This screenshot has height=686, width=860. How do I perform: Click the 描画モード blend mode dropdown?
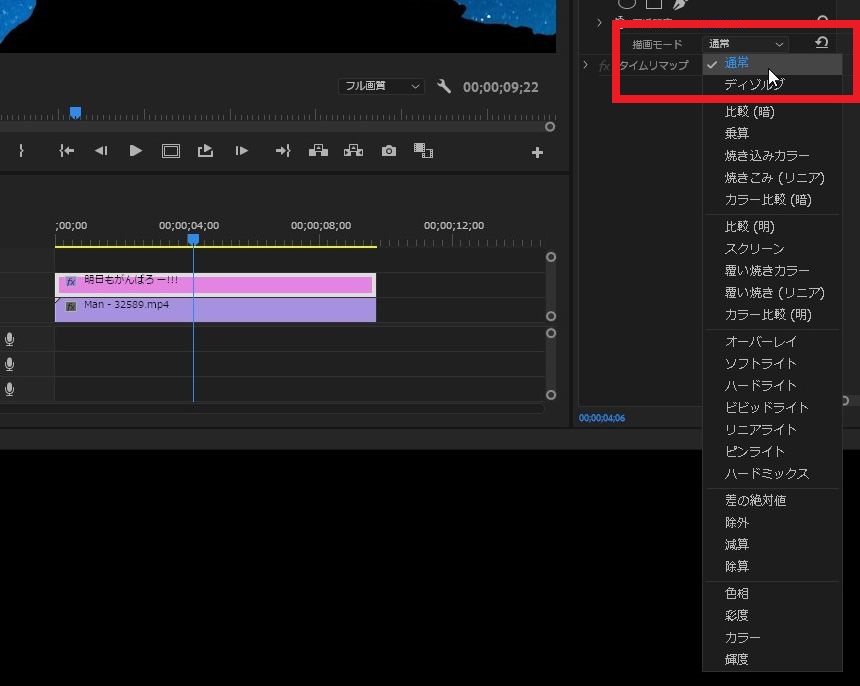pos(746,44)
